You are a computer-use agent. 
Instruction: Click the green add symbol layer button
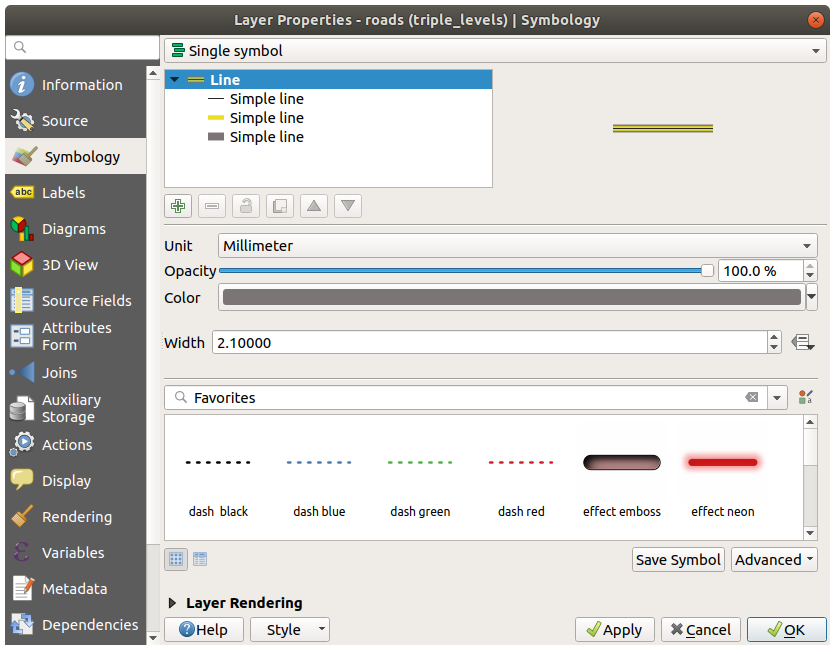pos(178,206)
